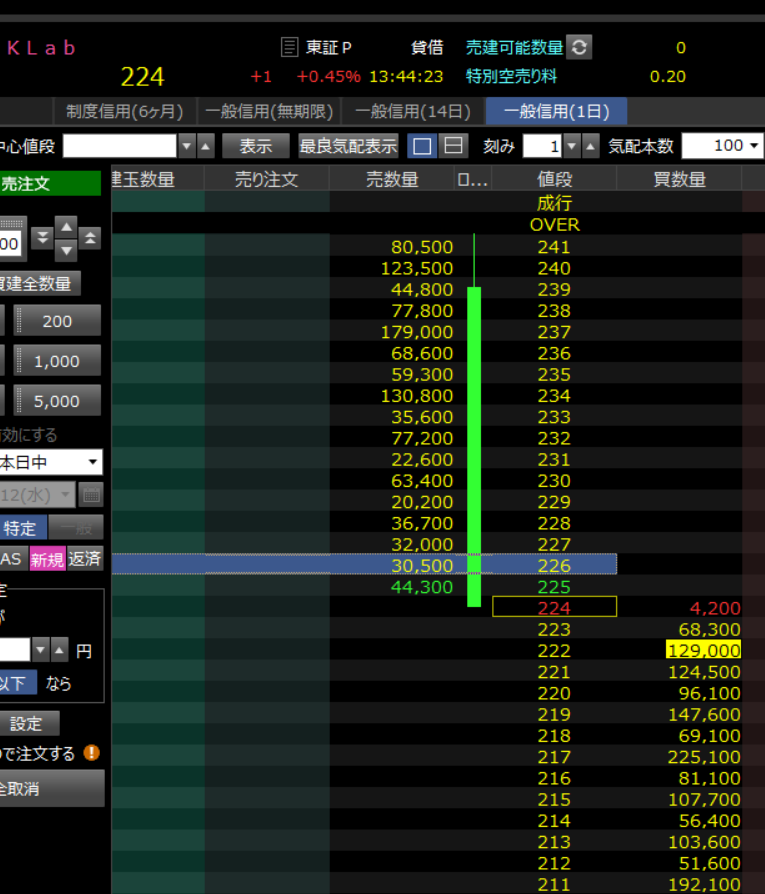This screenshot has width=765, height=894.
Task: Switch to the 制度信用(6ヶ月) tab
Action: (x=124, y=111)
